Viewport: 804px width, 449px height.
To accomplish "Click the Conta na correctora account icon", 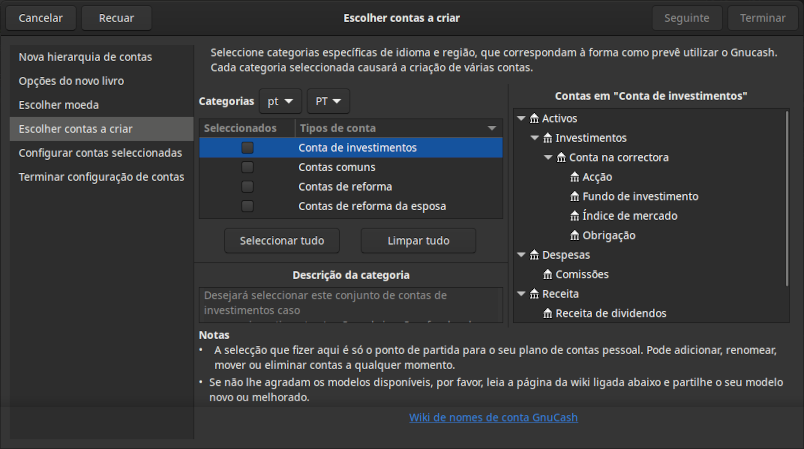I will coord(561,157).
